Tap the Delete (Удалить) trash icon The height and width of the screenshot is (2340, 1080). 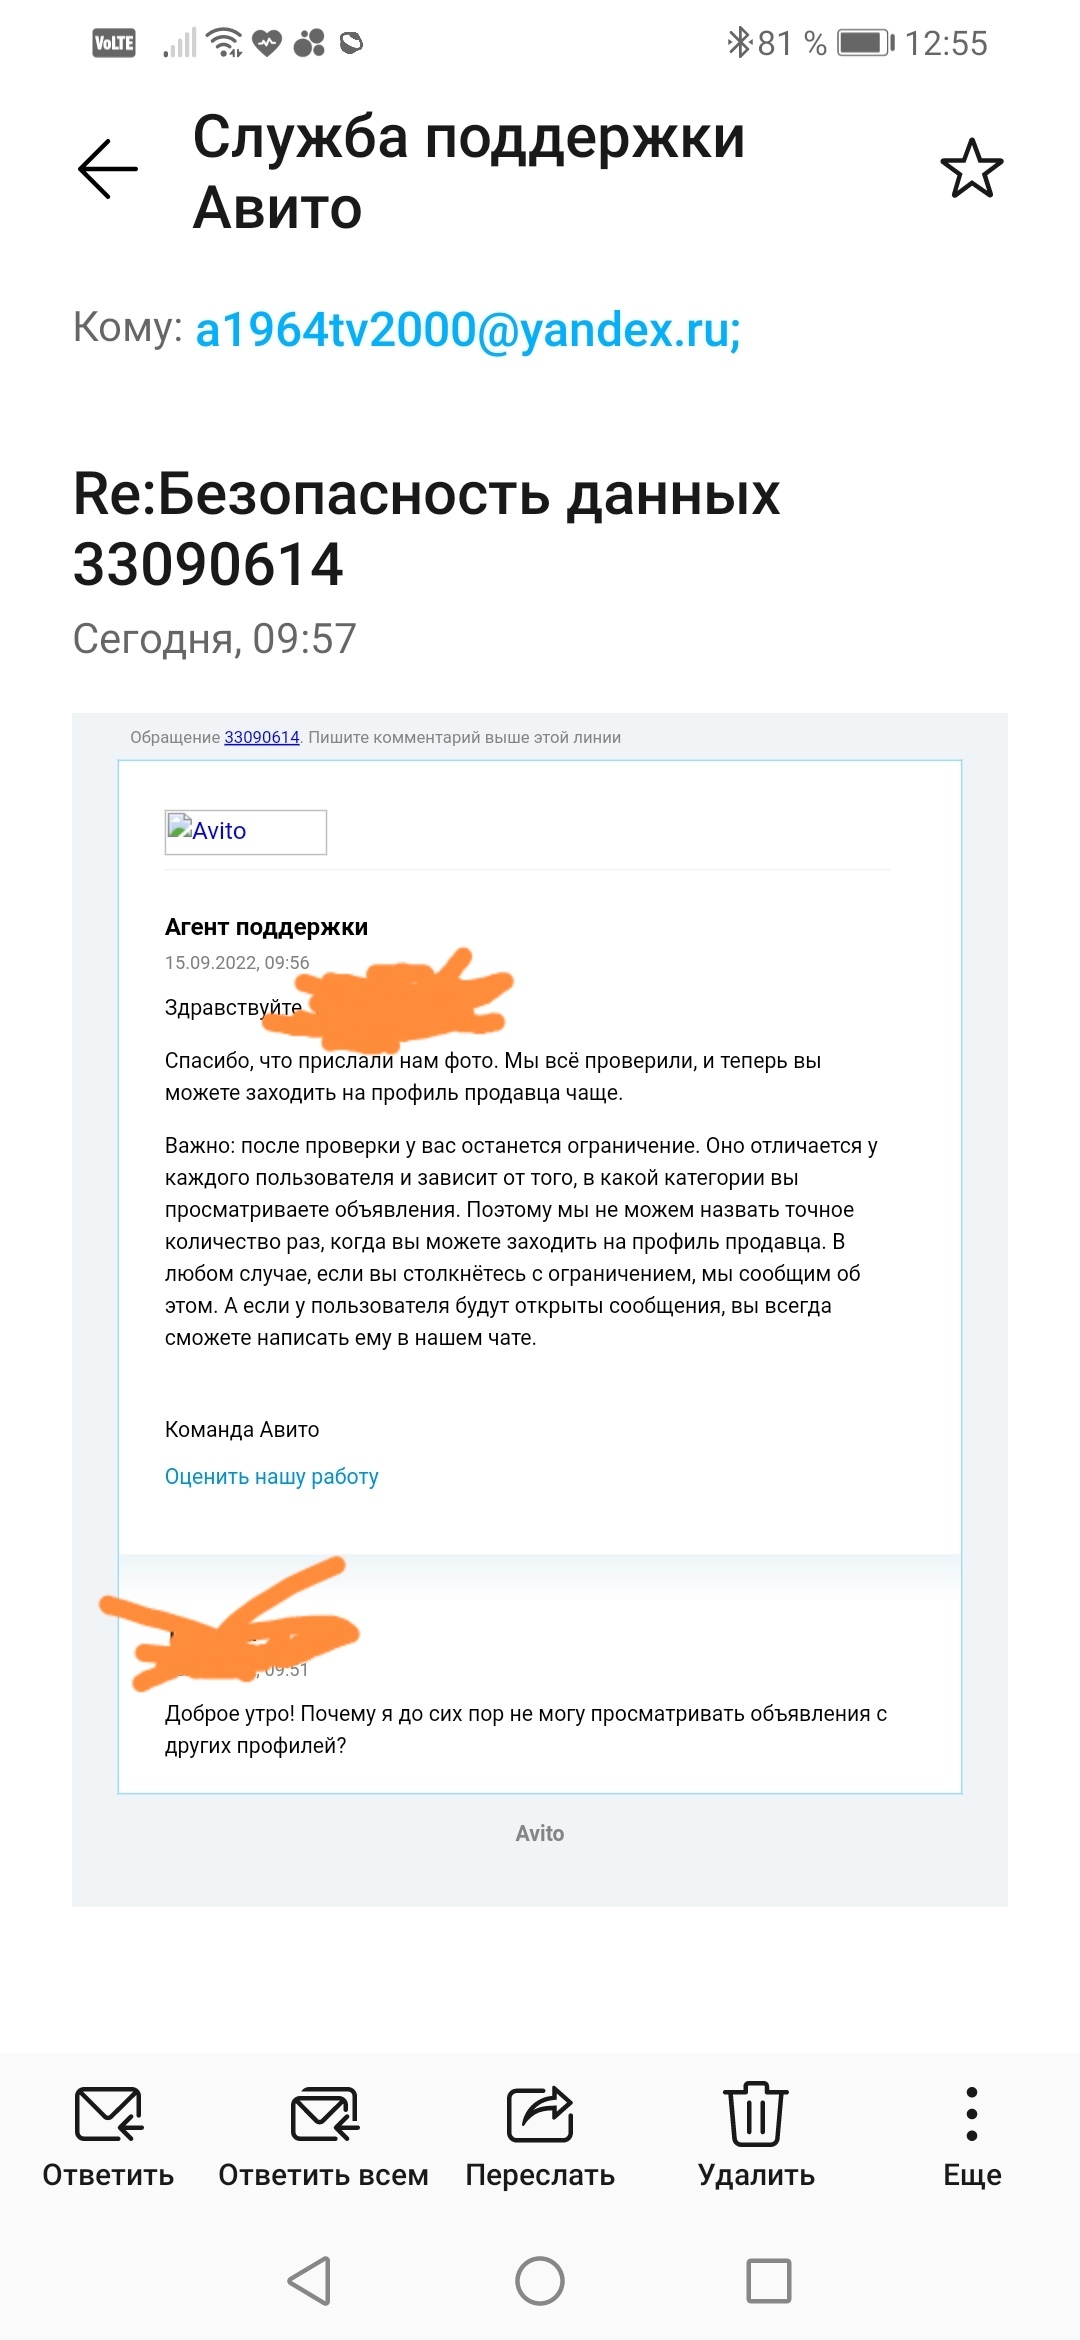(x=756, y=2114)
